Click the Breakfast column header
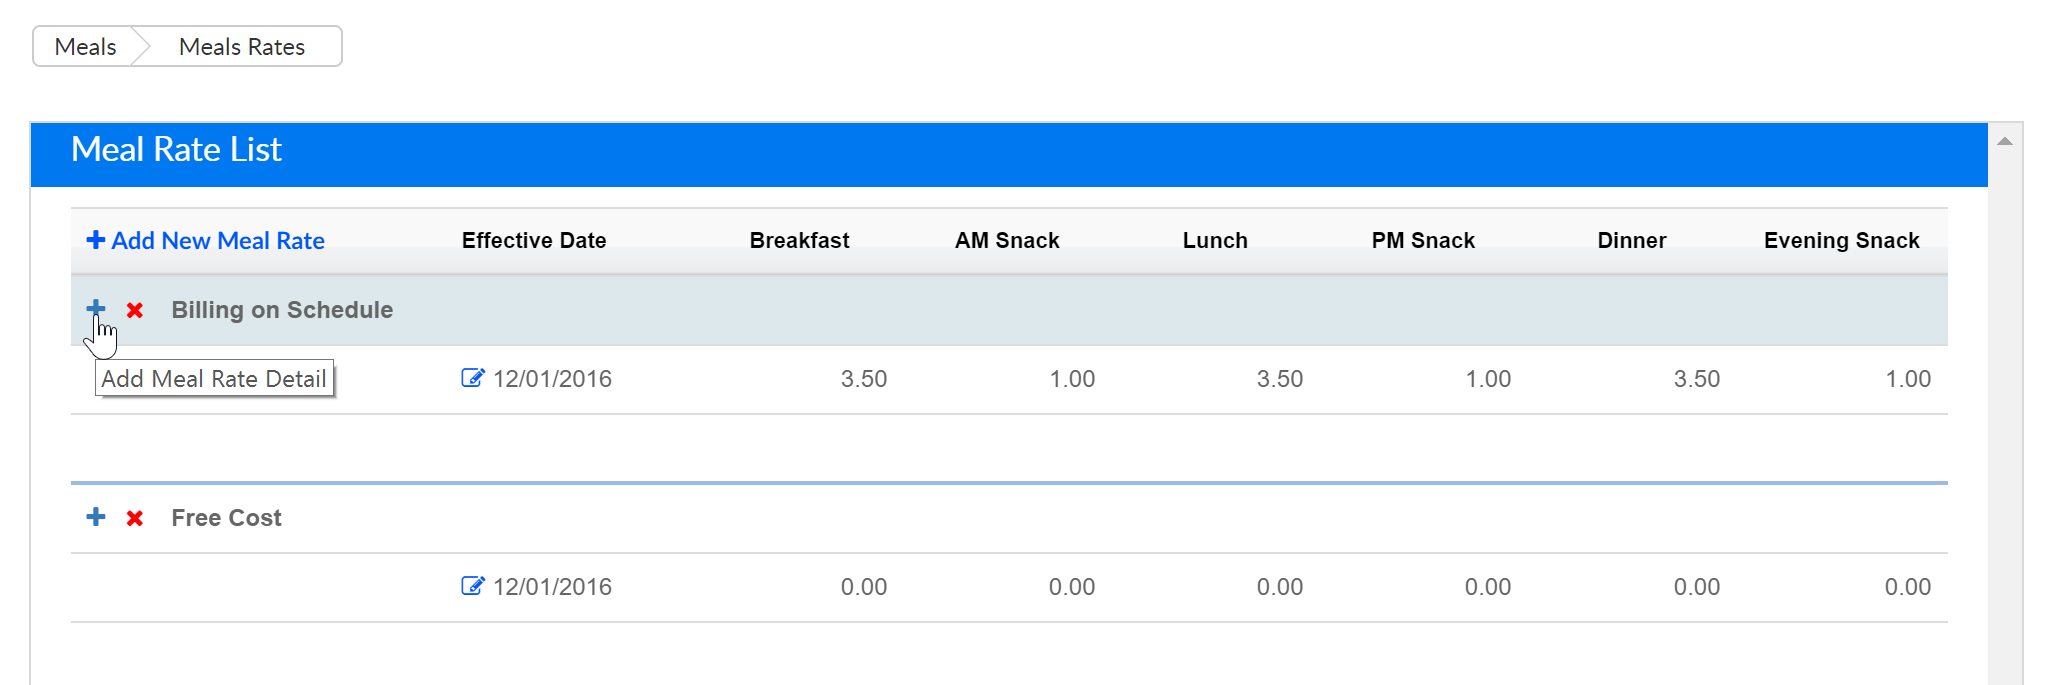 click(799, 241)
